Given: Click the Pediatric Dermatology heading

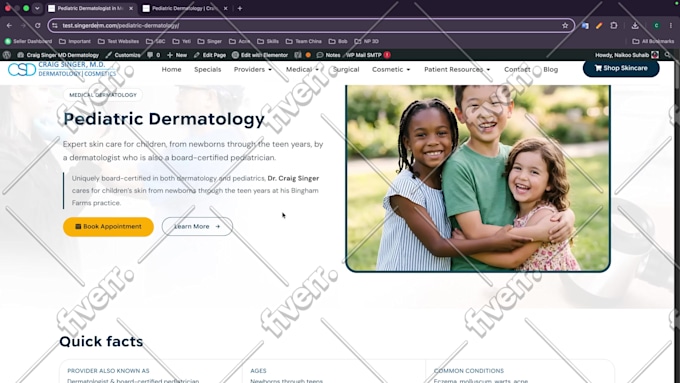Looking at the screenshot, I should pyautogui.click(x=164, y=119).
